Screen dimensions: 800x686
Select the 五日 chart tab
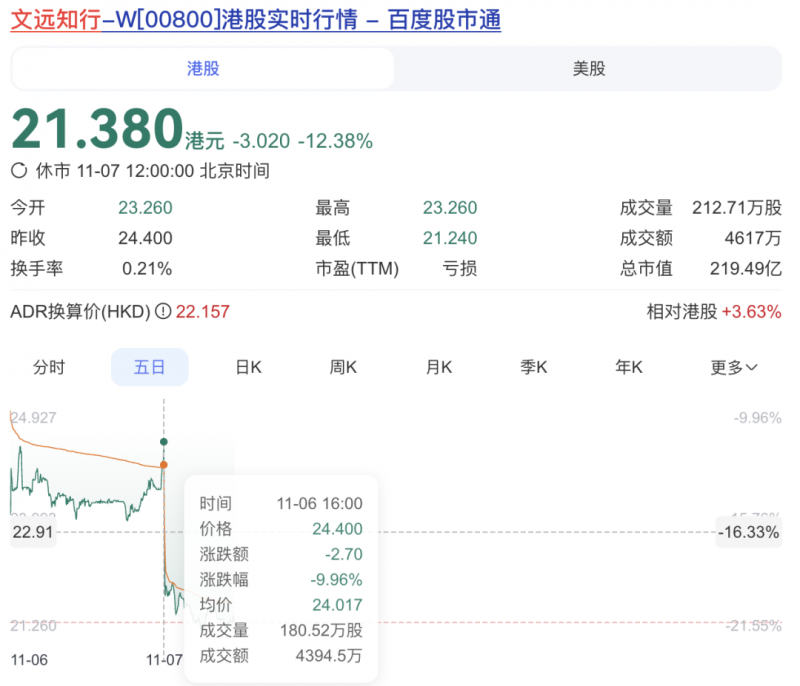[x=149, y=367]
